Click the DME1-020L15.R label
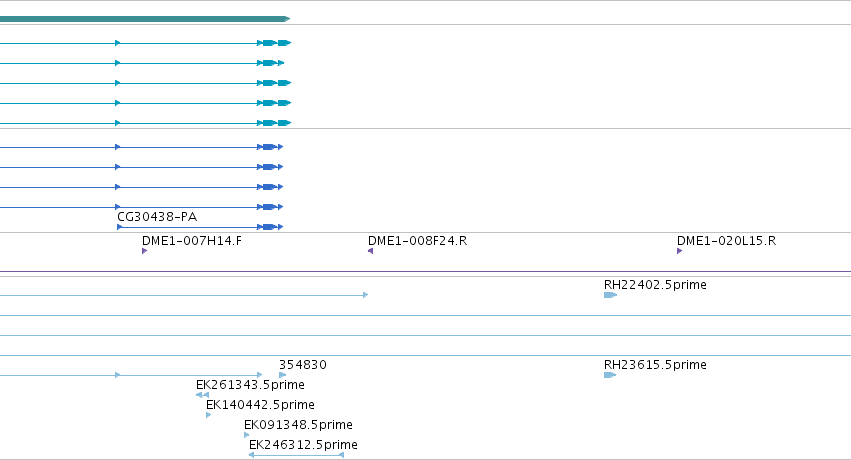Viewport: 851px width, 460px height. pyautogui.click(x=726, y=241)
